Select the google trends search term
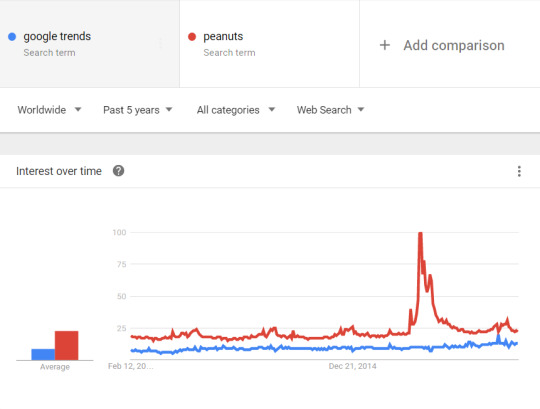The height and width of the screenshot is (409, 540). (90, 44)
